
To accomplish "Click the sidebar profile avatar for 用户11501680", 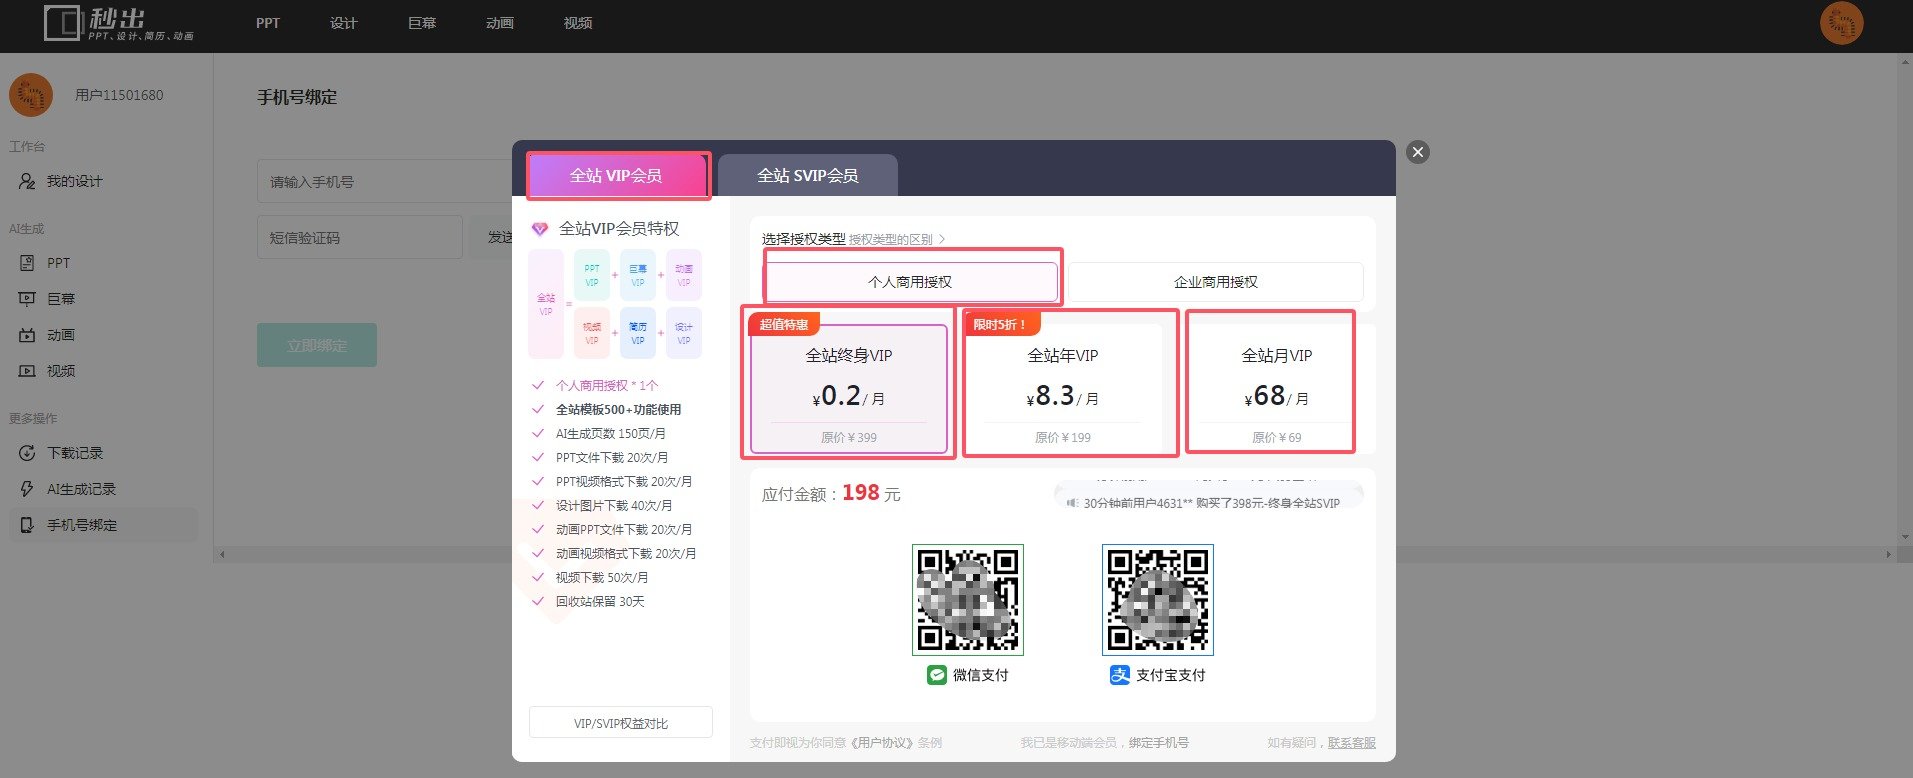I will 31,95.
